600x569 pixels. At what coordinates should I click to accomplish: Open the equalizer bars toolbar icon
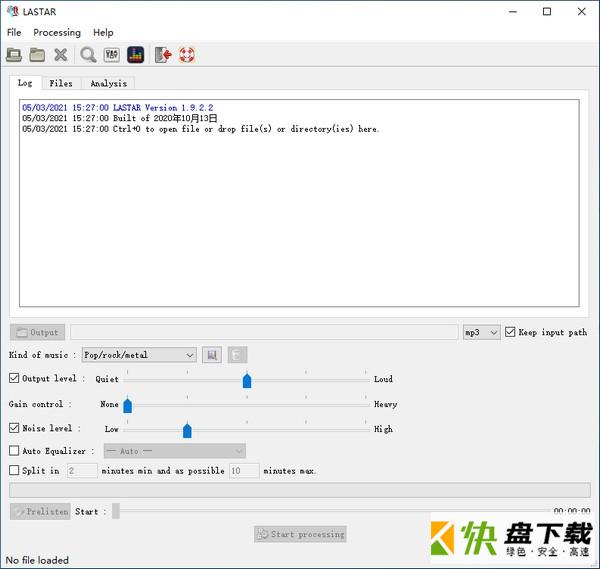135,55
